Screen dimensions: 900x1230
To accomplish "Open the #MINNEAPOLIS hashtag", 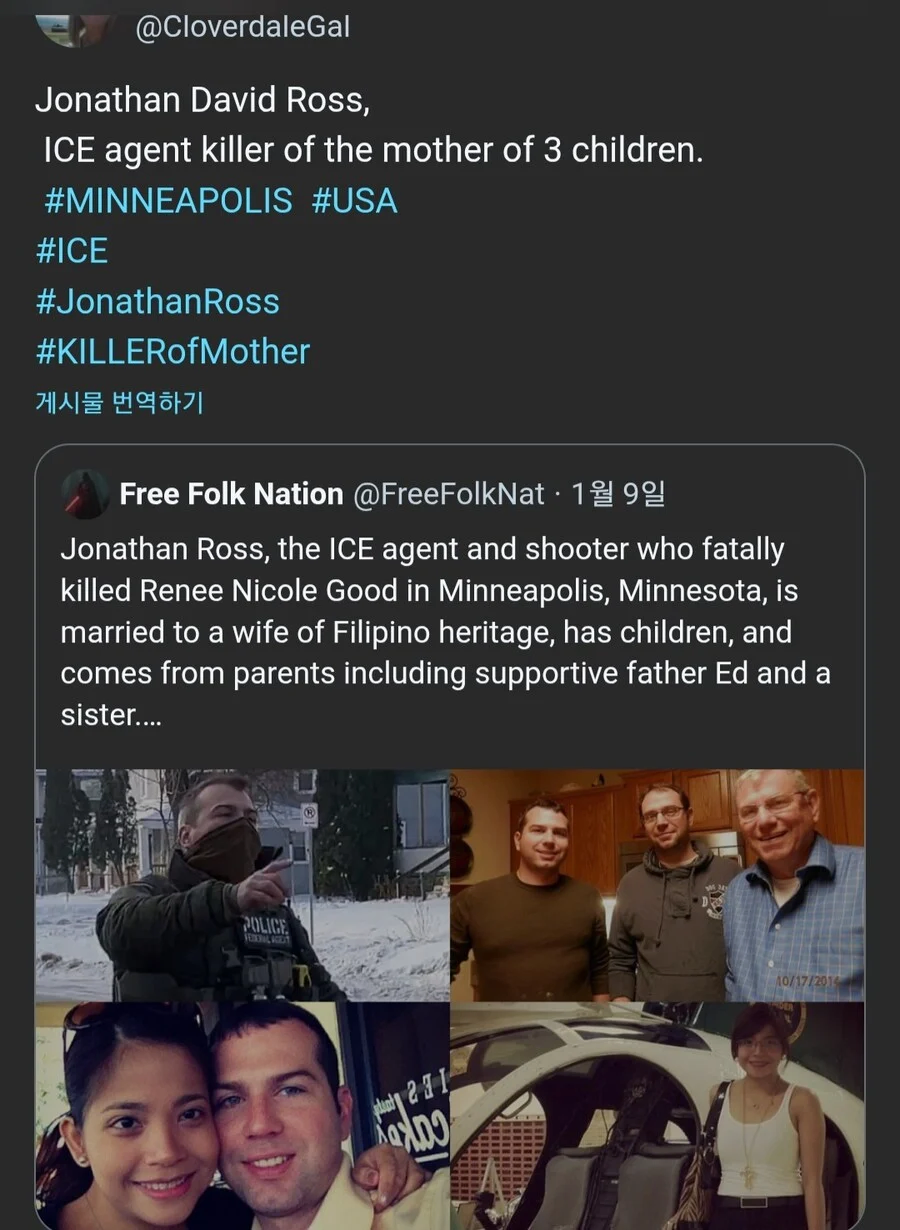I will pyautogui.click(x=168, y=201).
